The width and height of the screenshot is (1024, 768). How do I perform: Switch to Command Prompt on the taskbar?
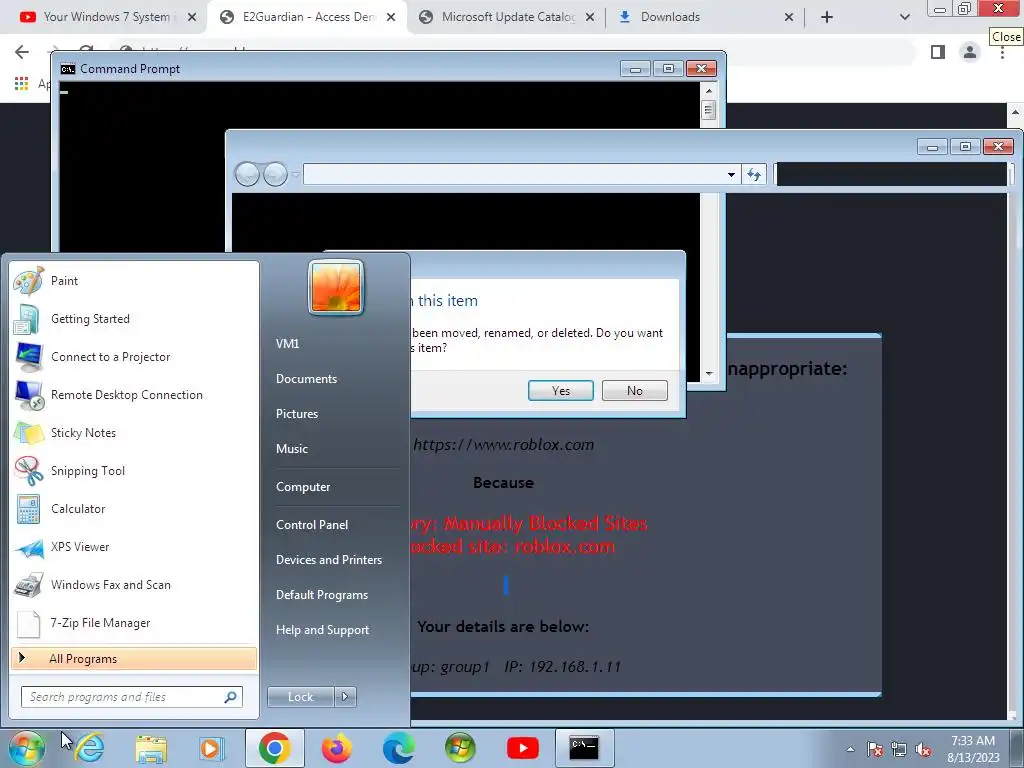[584, 748]
